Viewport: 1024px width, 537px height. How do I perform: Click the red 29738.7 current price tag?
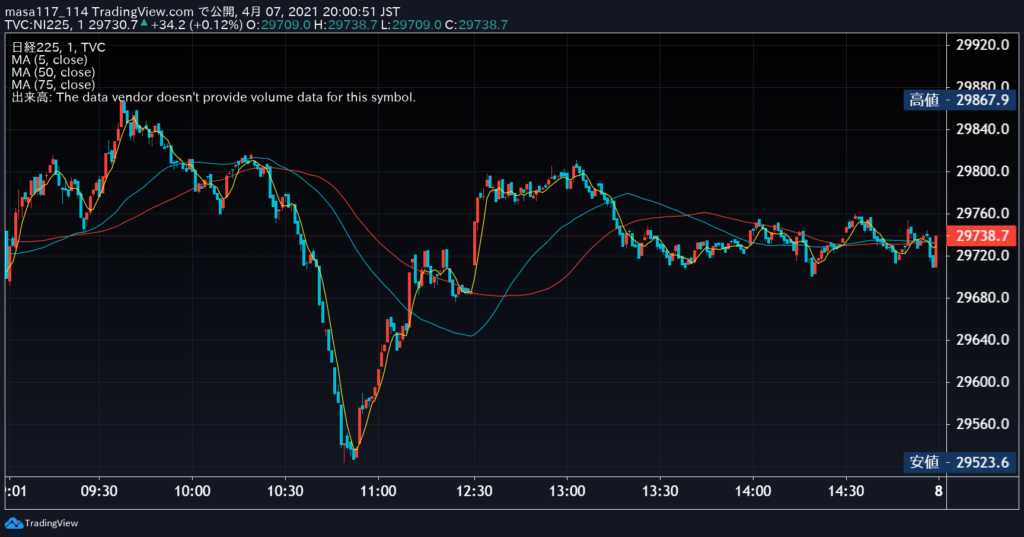click(x=982, y=236)
